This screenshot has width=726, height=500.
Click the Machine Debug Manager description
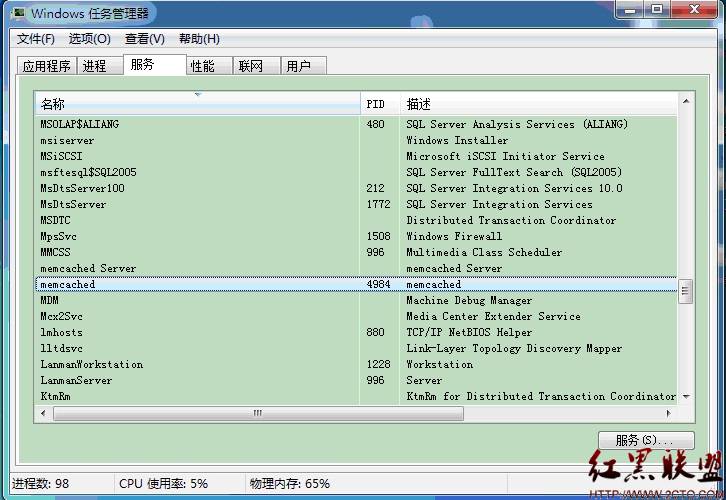(x=469, y=300)
